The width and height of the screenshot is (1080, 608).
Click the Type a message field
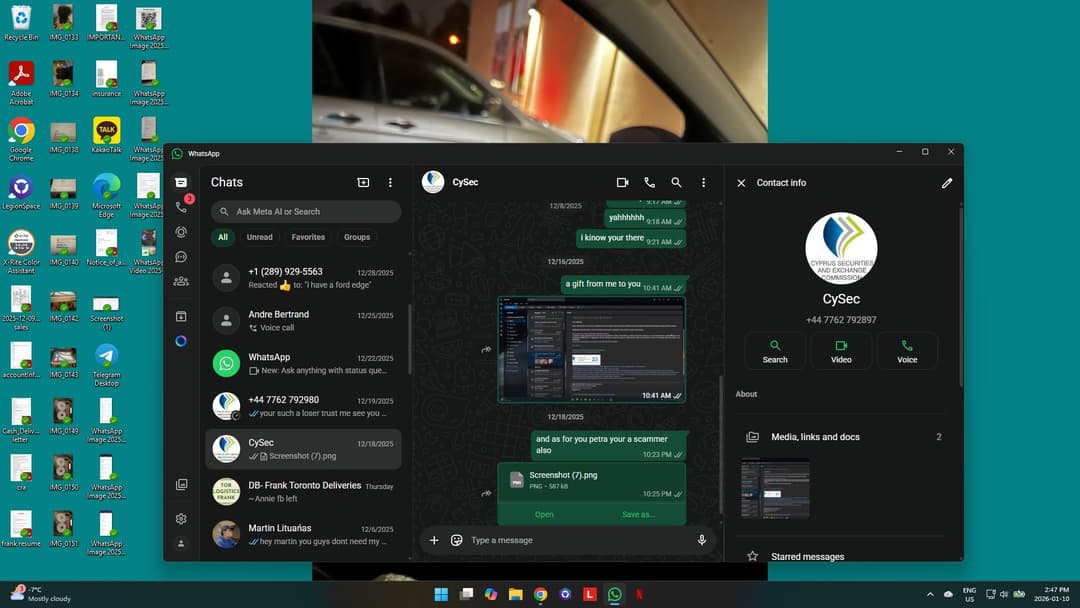(579, 541)
